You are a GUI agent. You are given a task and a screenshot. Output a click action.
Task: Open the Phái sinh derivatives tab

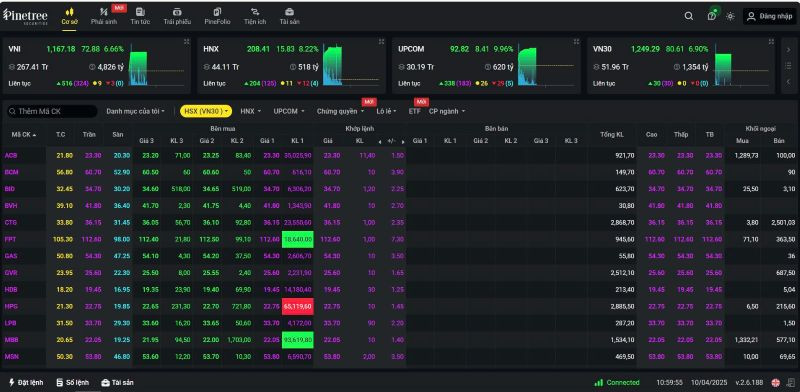pyautogui.click(x=104, y=16)
